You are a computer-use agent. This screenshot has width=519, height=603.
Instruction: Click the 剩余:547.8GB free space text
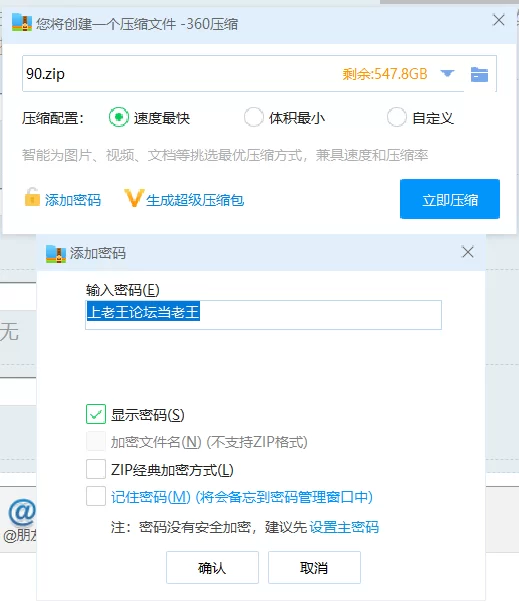click(385, 73)
